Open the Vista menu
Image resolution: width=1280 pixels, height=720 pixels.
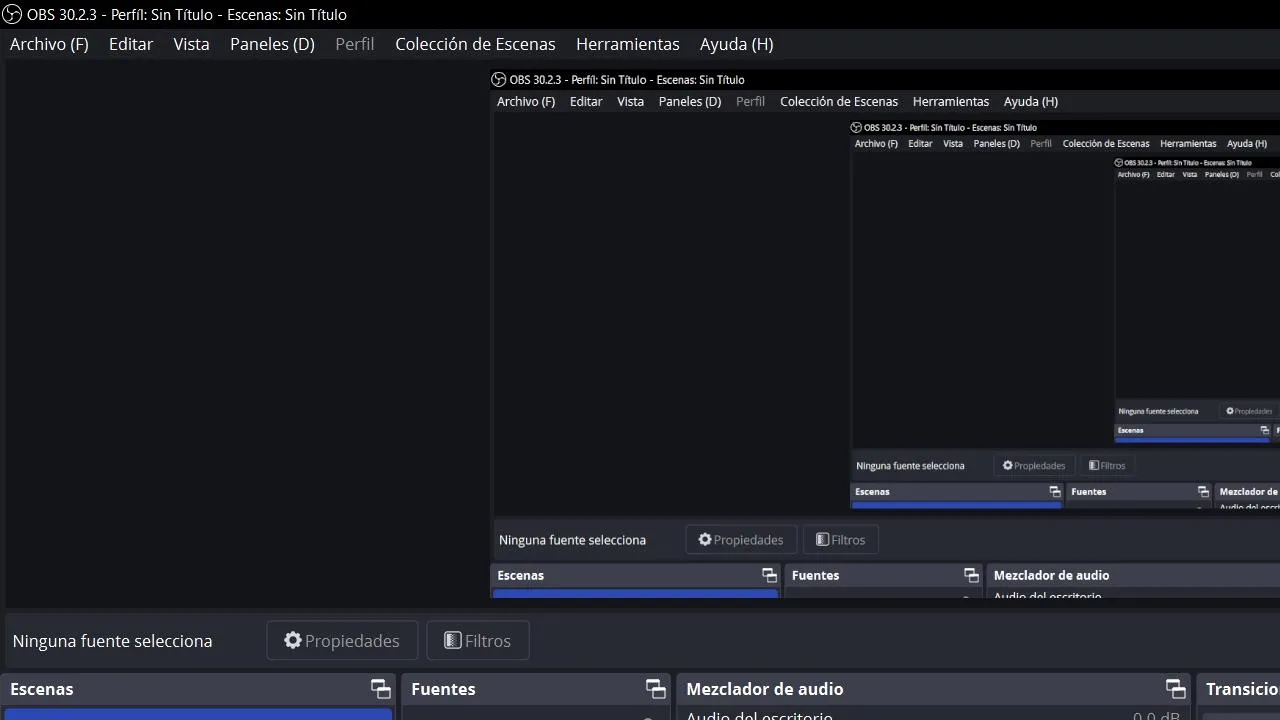[191, 44]
